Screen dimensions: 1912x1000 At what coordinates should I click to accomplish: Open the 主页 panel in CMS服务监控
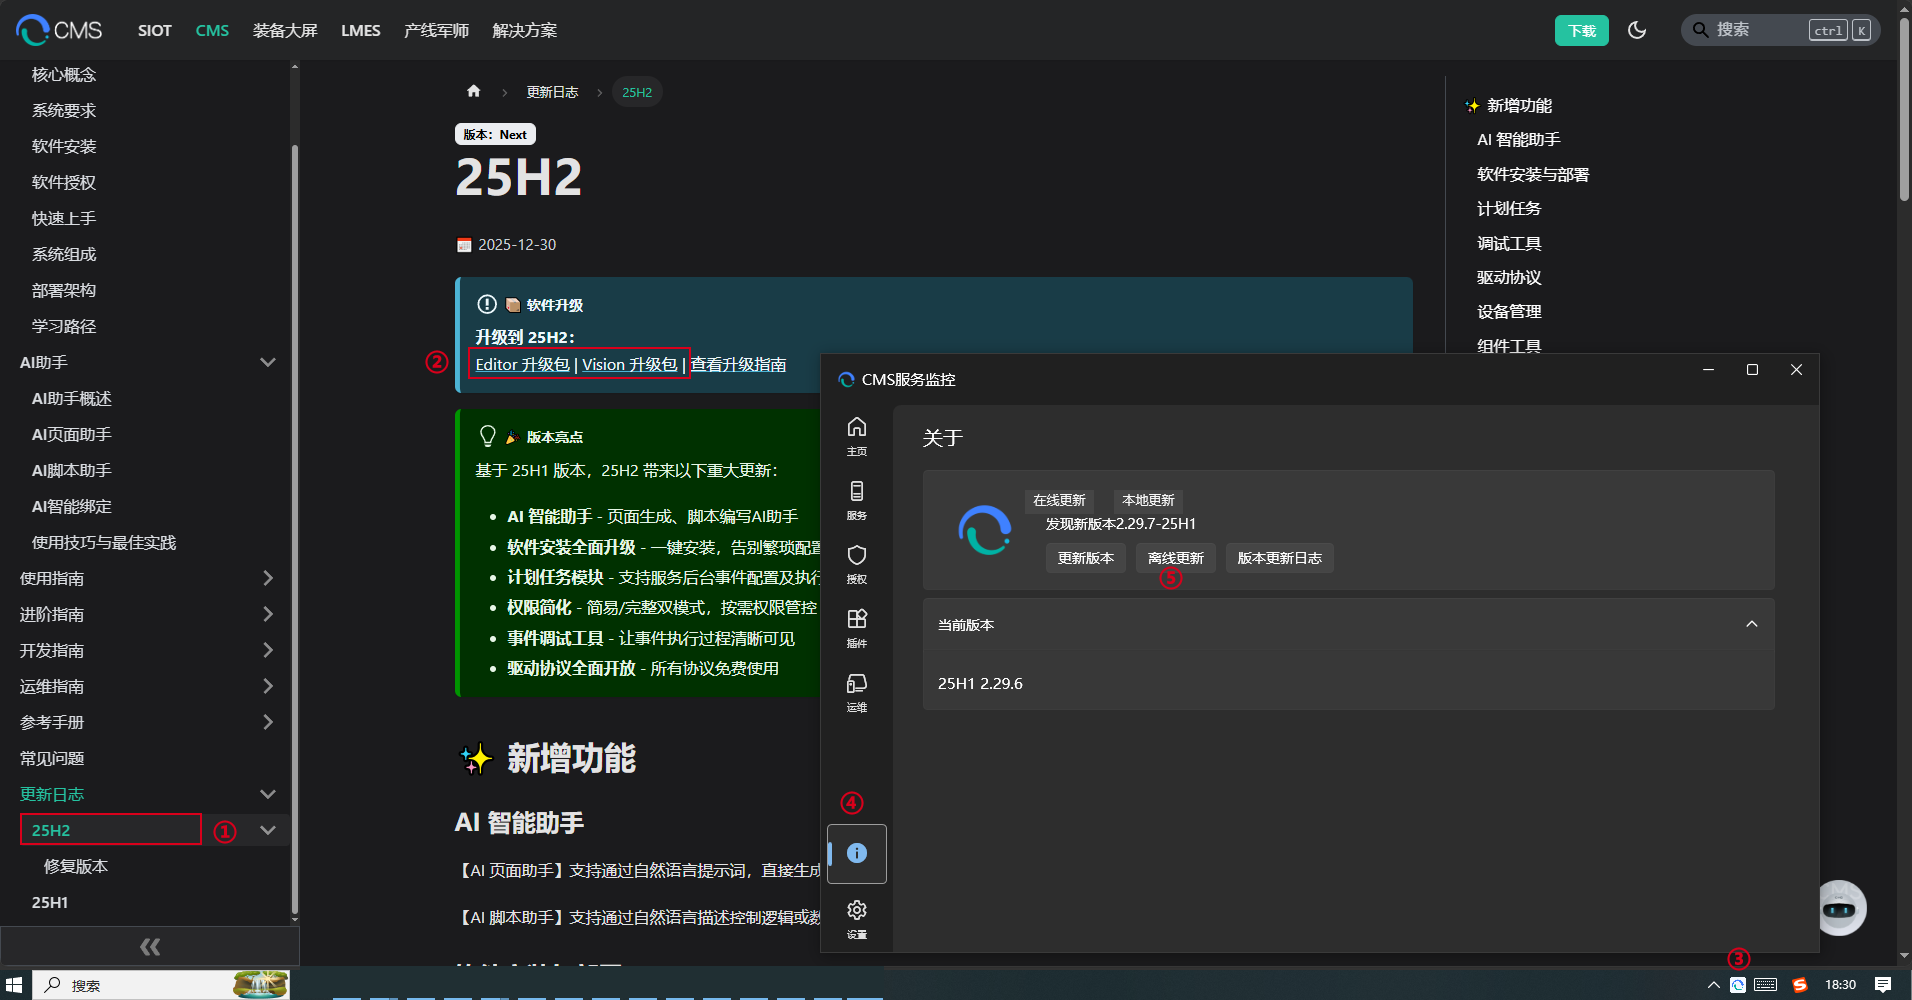pyautogui.click(x=856, y=435)
